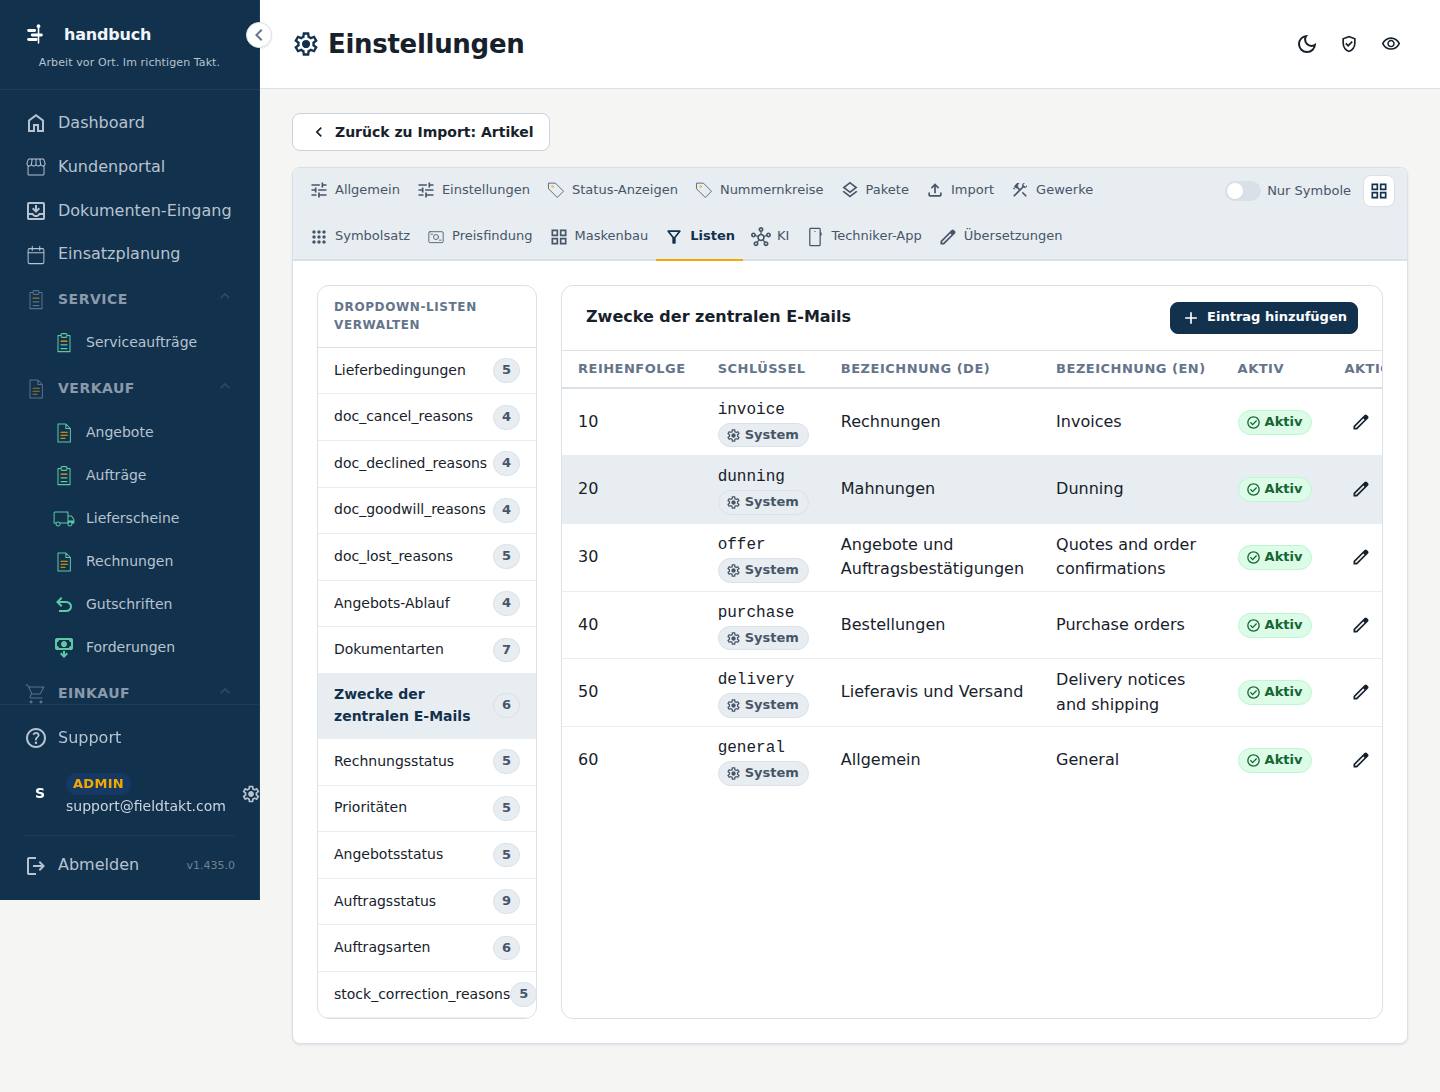Edit the invoice row pencil icon
The image size is (1440, 1092).
pyautogui.click(x=1361, y=422)
